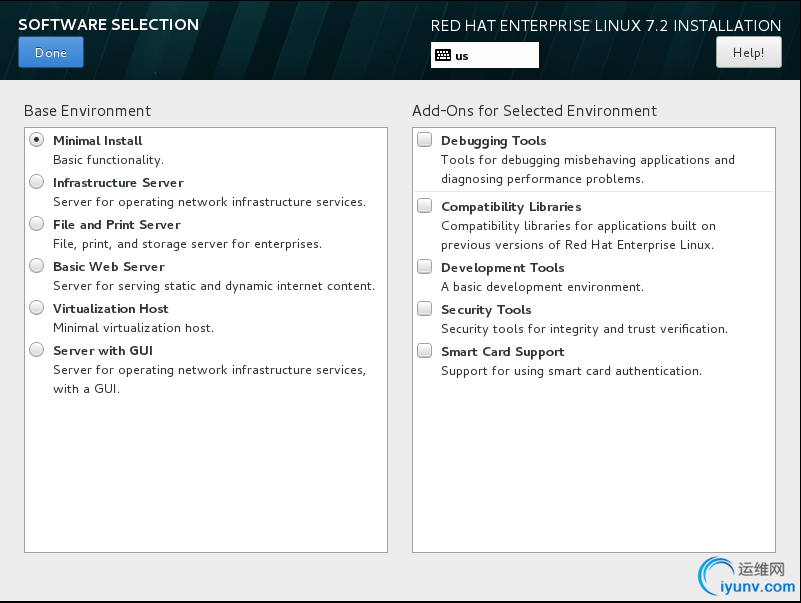801x603 pixels.
Task: Click the 'Debugging Tools' label text
Action: click(493, 141)
